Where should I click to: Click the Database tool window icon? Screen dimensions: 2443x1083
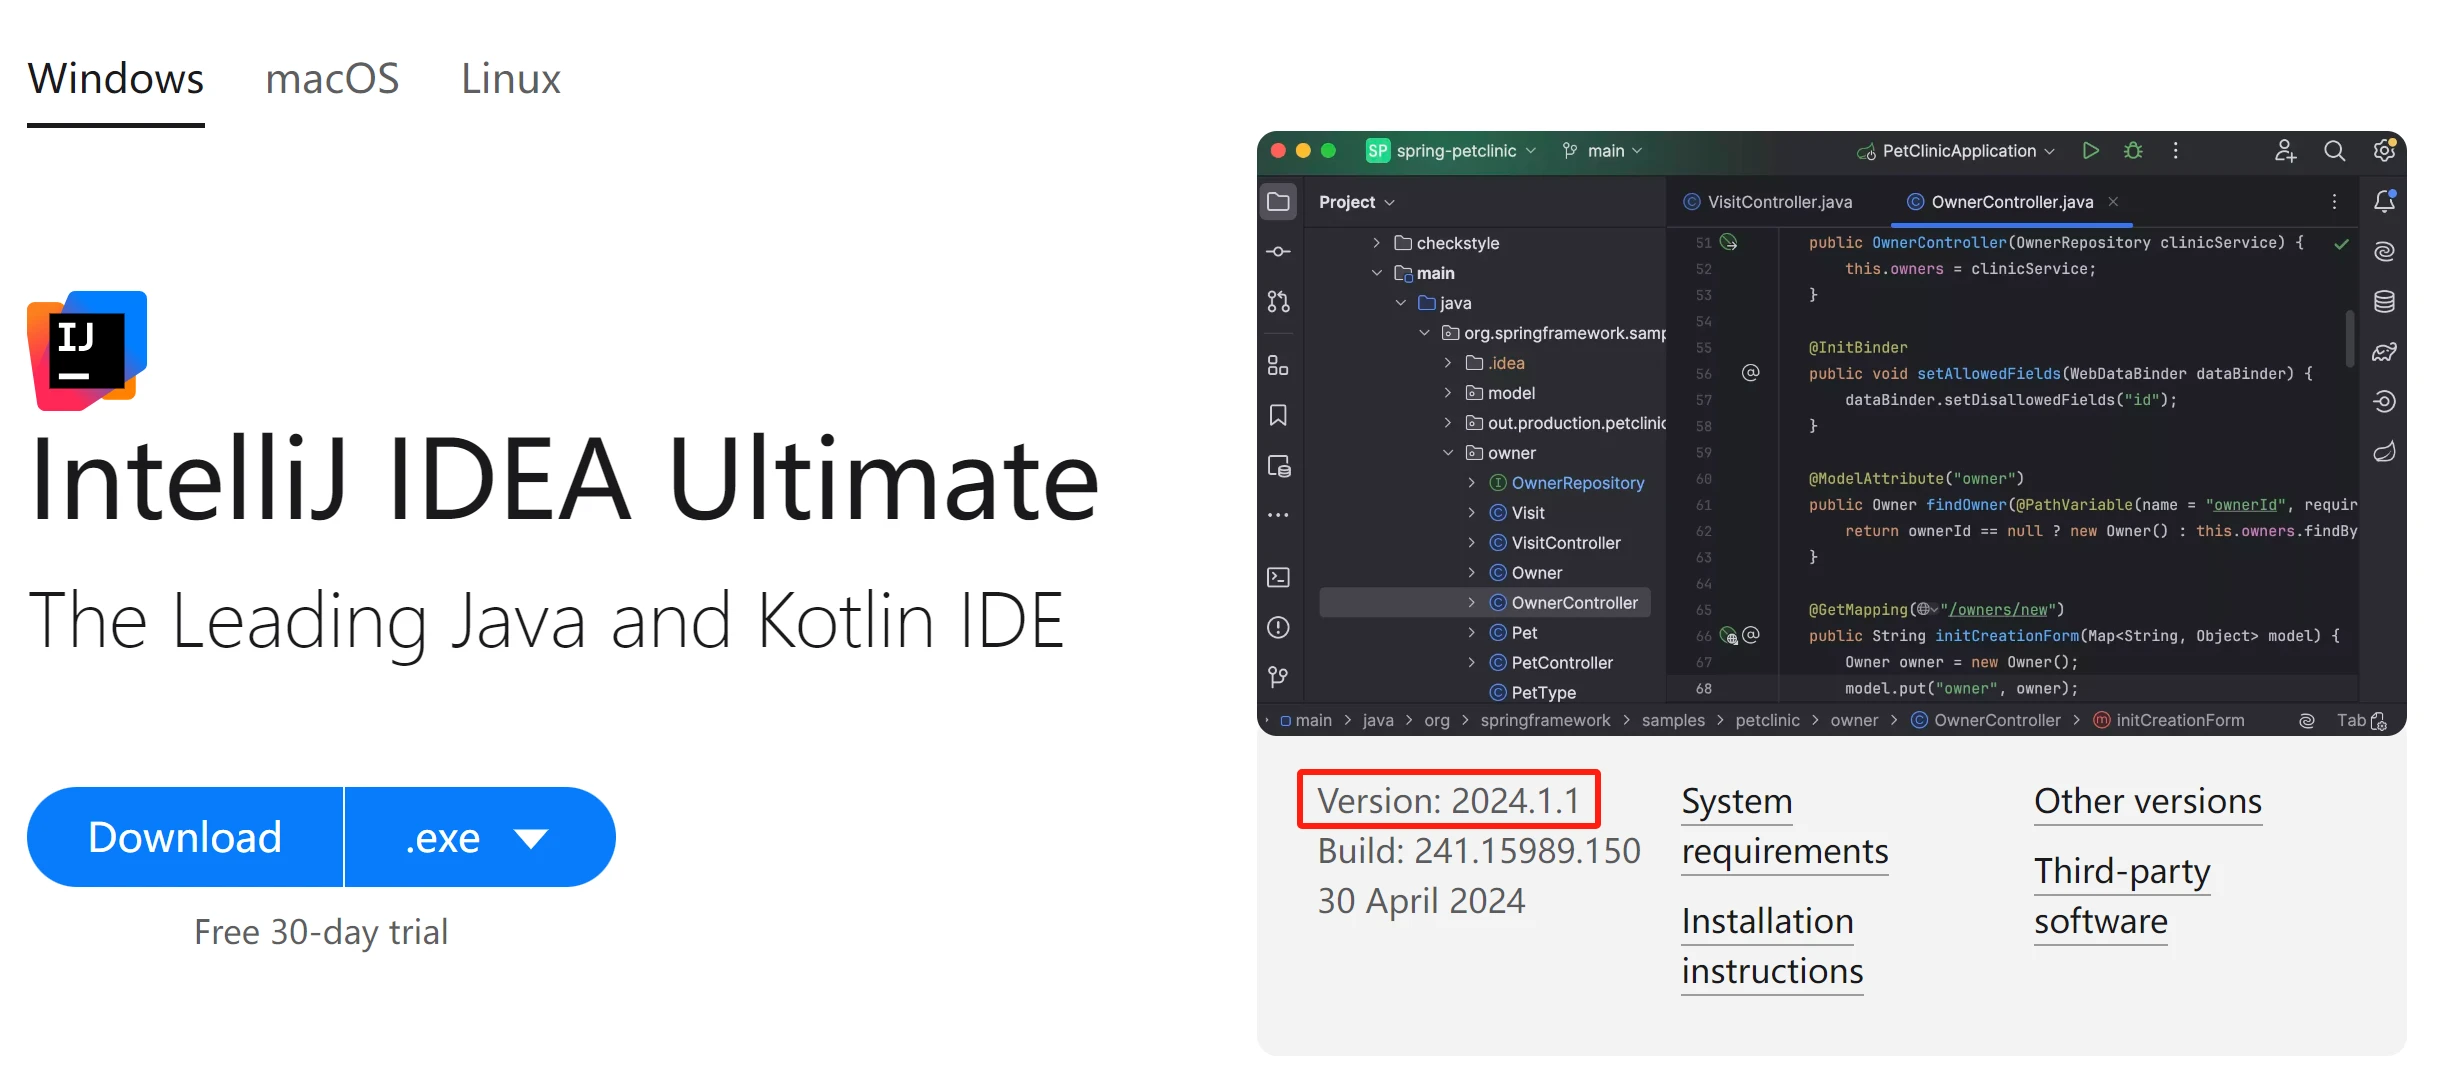[x=2384, y=302]
